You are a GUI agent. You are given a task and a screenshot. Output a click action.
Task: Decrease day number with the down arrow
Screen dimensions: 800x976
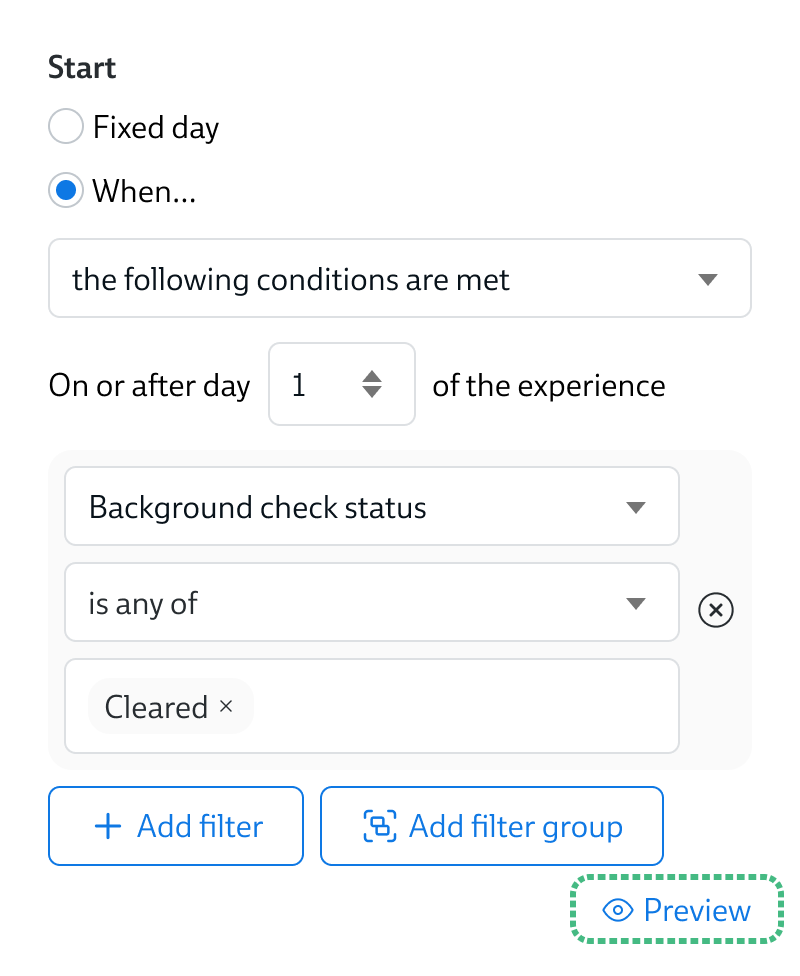point(372,393)
